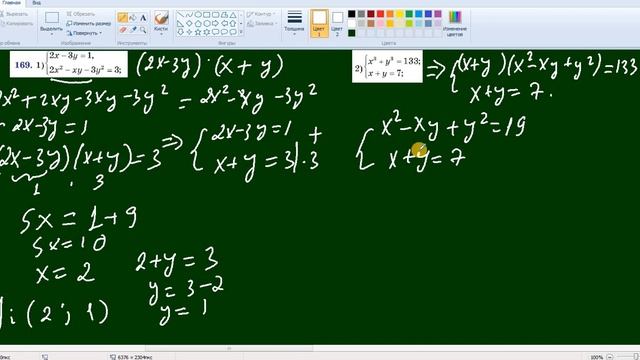640x360 pixels.
Task: Pick the pink color swatch
Action: (x=380, y=23)
